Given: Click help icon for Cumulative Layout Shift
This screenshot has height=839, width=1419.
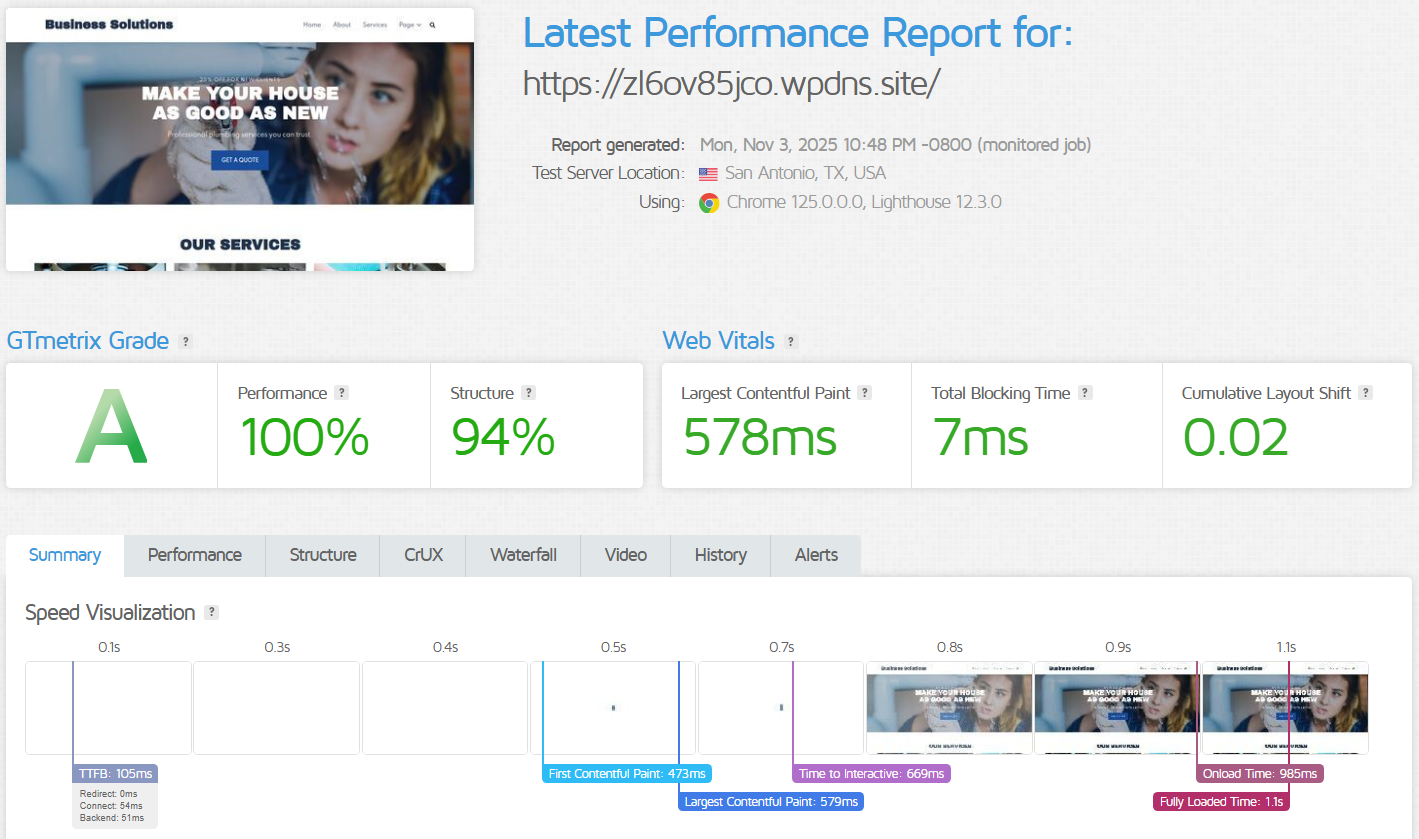Looking at the screenshot, I should (x=1366, y=393).
